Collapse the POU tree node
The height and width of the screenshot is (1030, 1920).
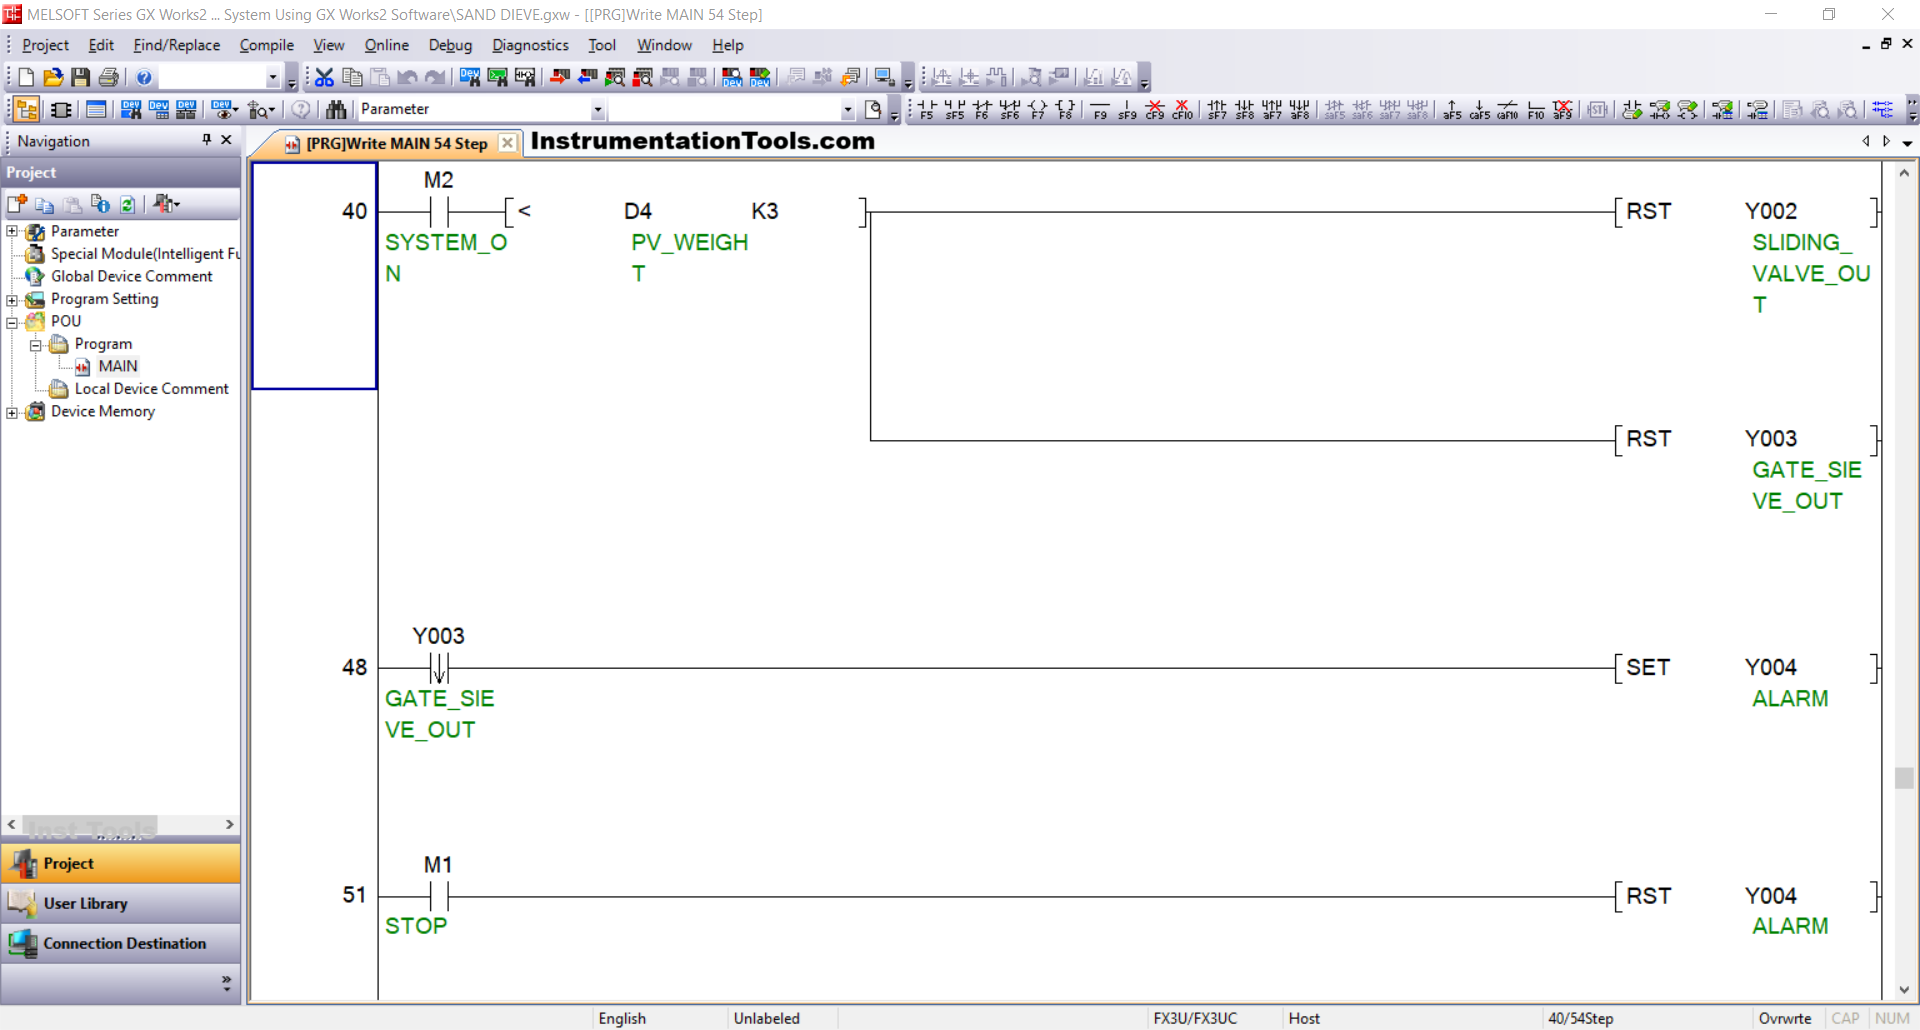[12, 322]
